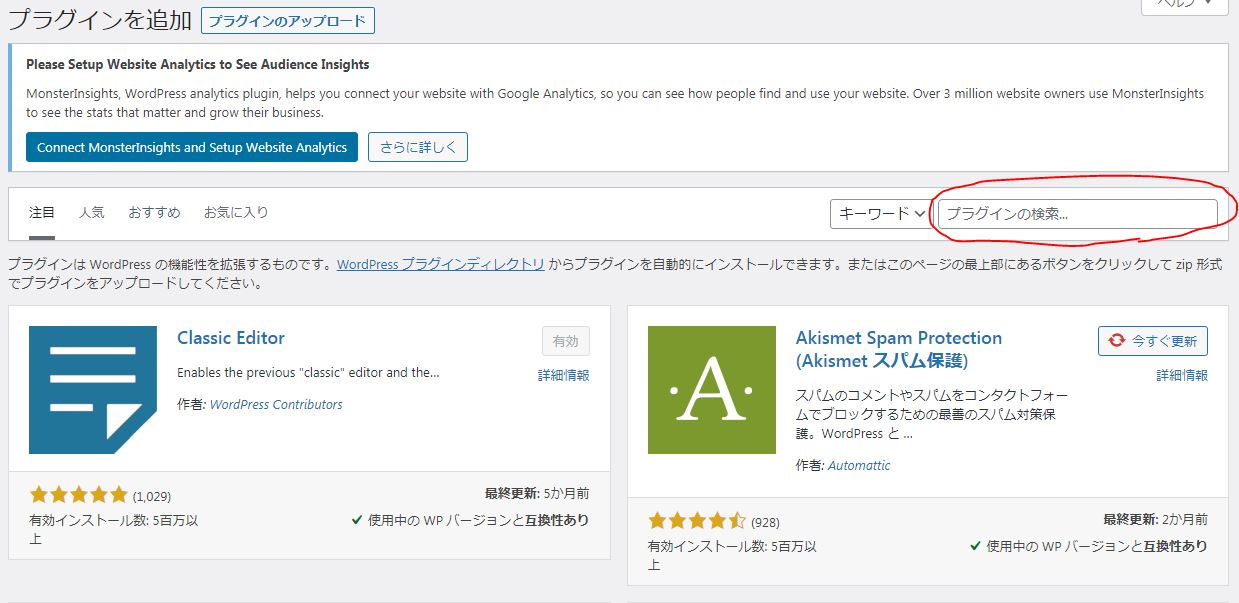Click the Akismet star rating
The height and width of the screenshot is (603, 1239).
[x=698, y=521]
